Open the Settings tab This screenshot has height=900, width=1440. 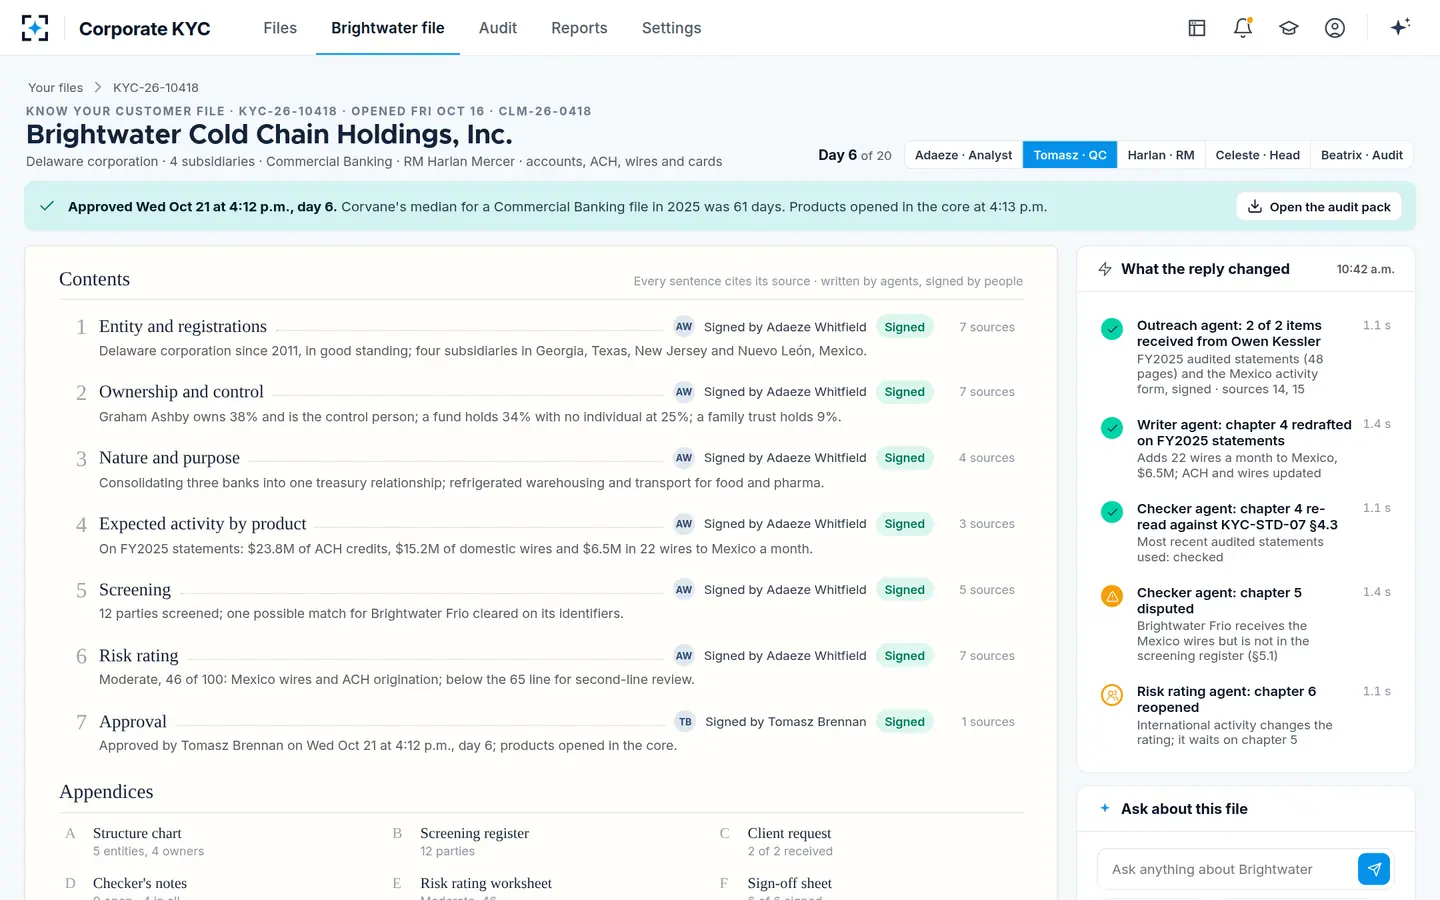(671, 28)
